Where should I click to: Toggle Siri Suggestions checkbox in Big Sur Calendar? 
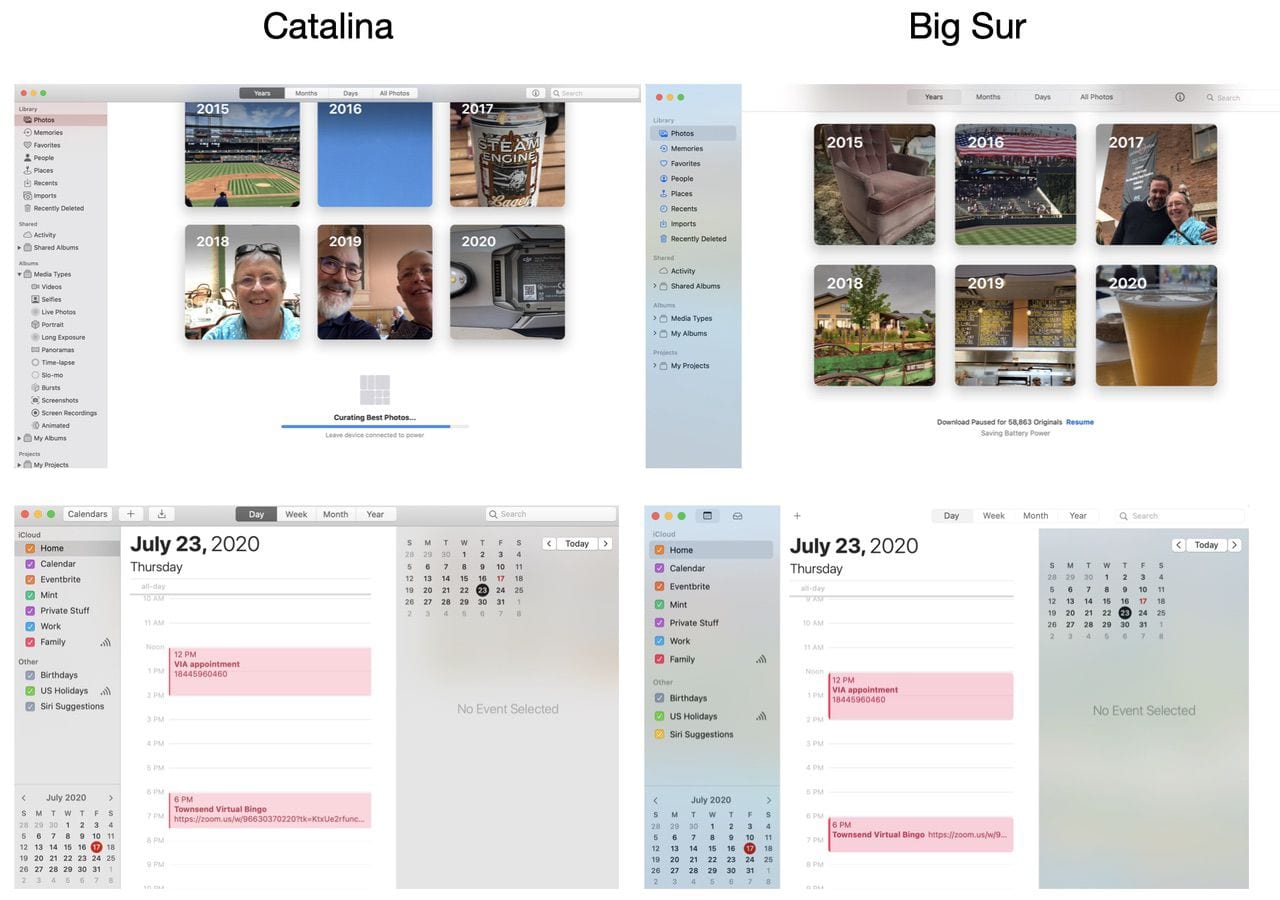pyautogui.click(x=659, y=734)
